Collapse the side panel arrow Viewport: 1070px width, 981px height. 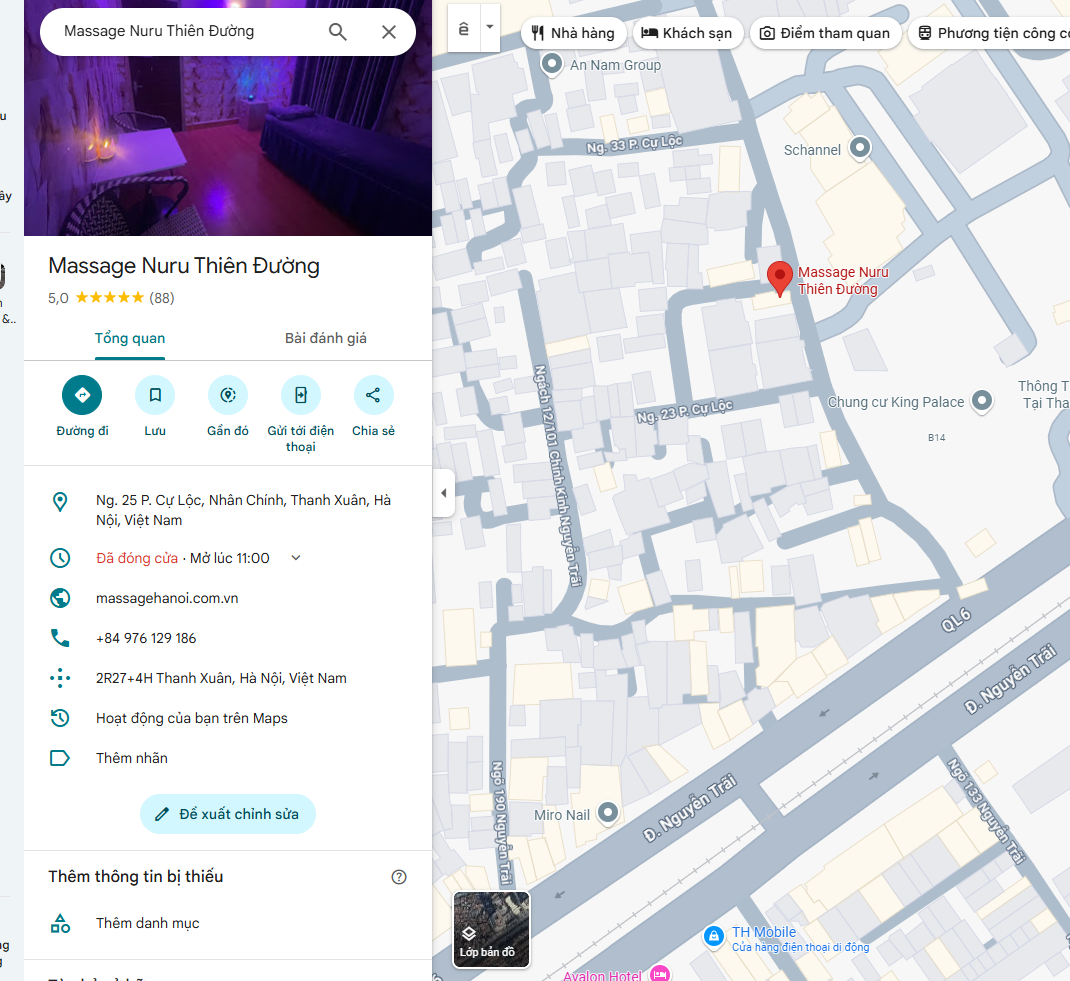click(x=444, y=493)
